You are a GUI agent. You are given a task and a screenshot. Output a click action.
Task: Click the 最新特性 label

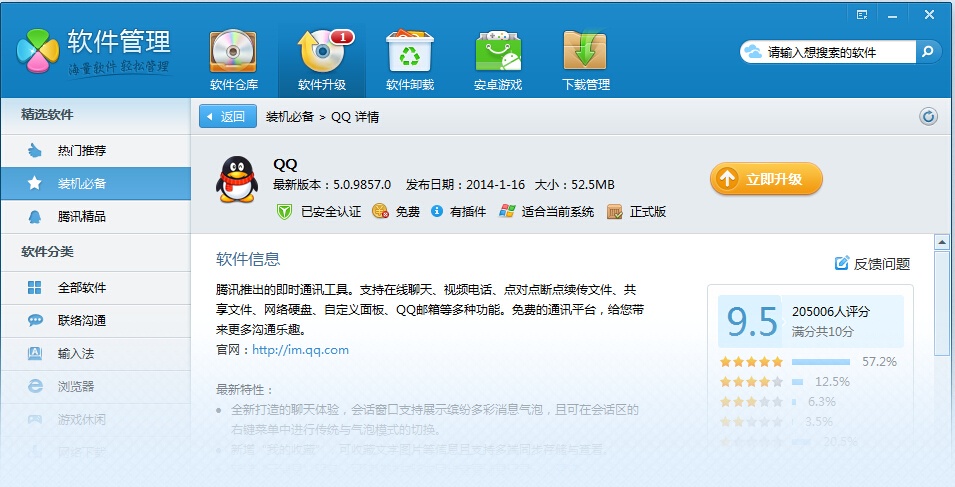(x=245, y=390)
